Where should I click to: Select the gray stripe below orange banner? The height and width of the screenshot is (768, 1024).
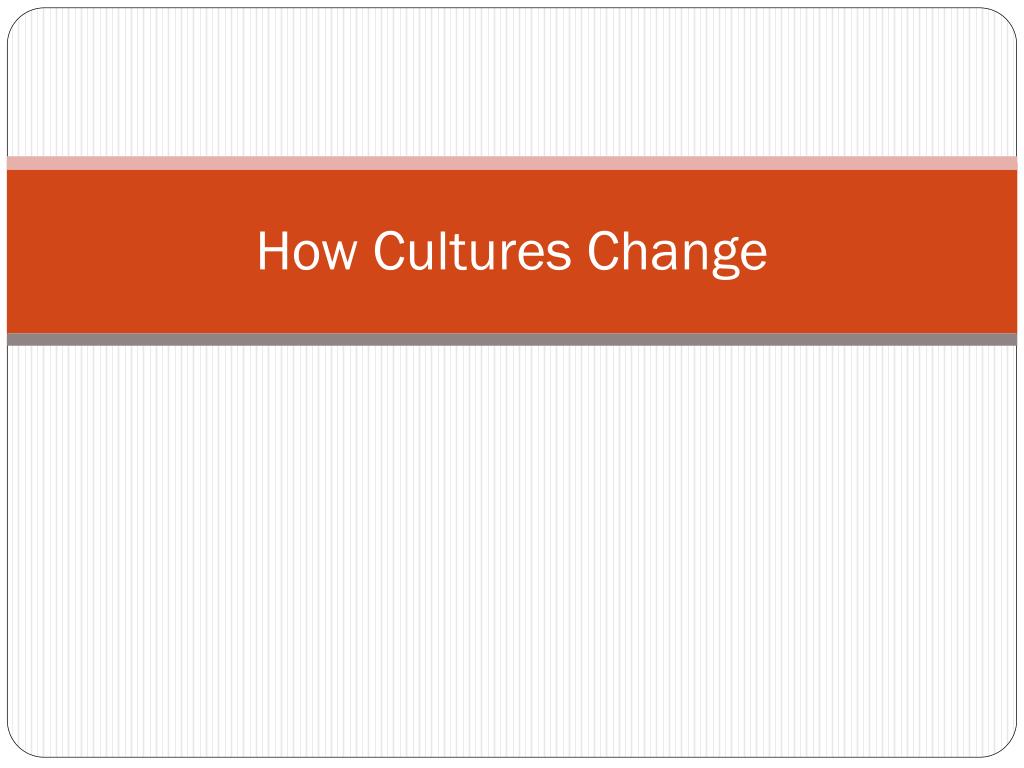[512, 339]
